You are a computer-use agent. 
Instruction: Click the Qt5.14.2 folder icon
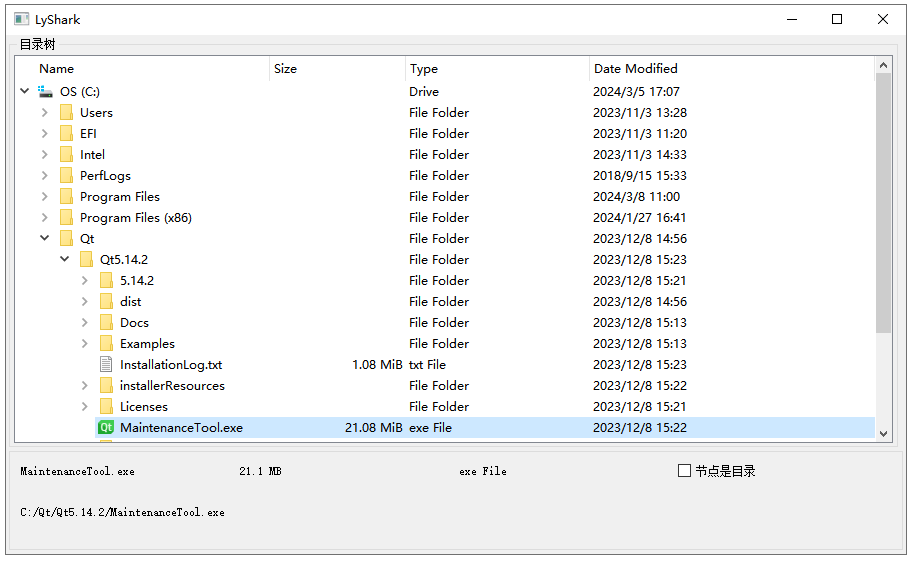tap(86, 259)
